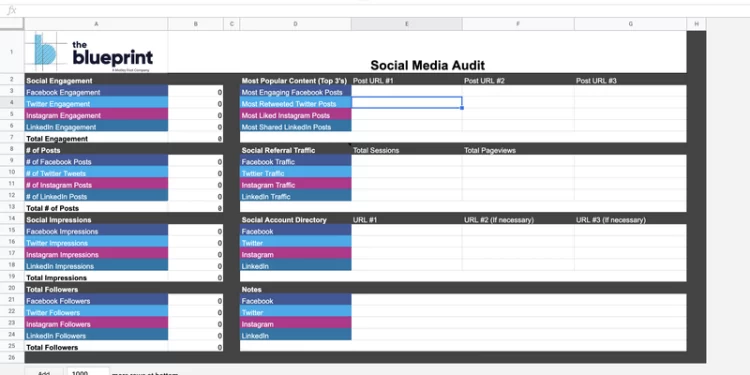Click the Add rows button at bottom
750x375 pixels.
tap(44, 372)
